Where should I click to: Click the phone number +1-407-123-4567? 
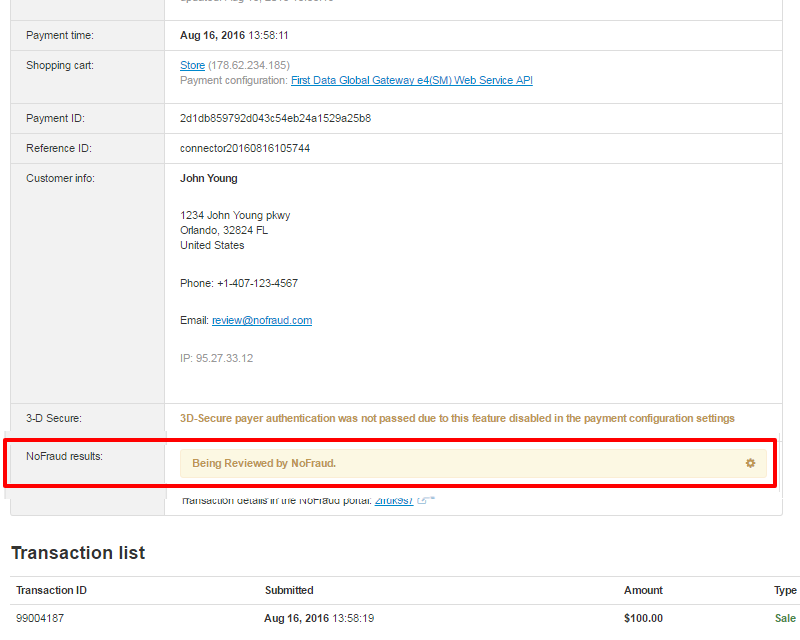(x=257, y=283)
